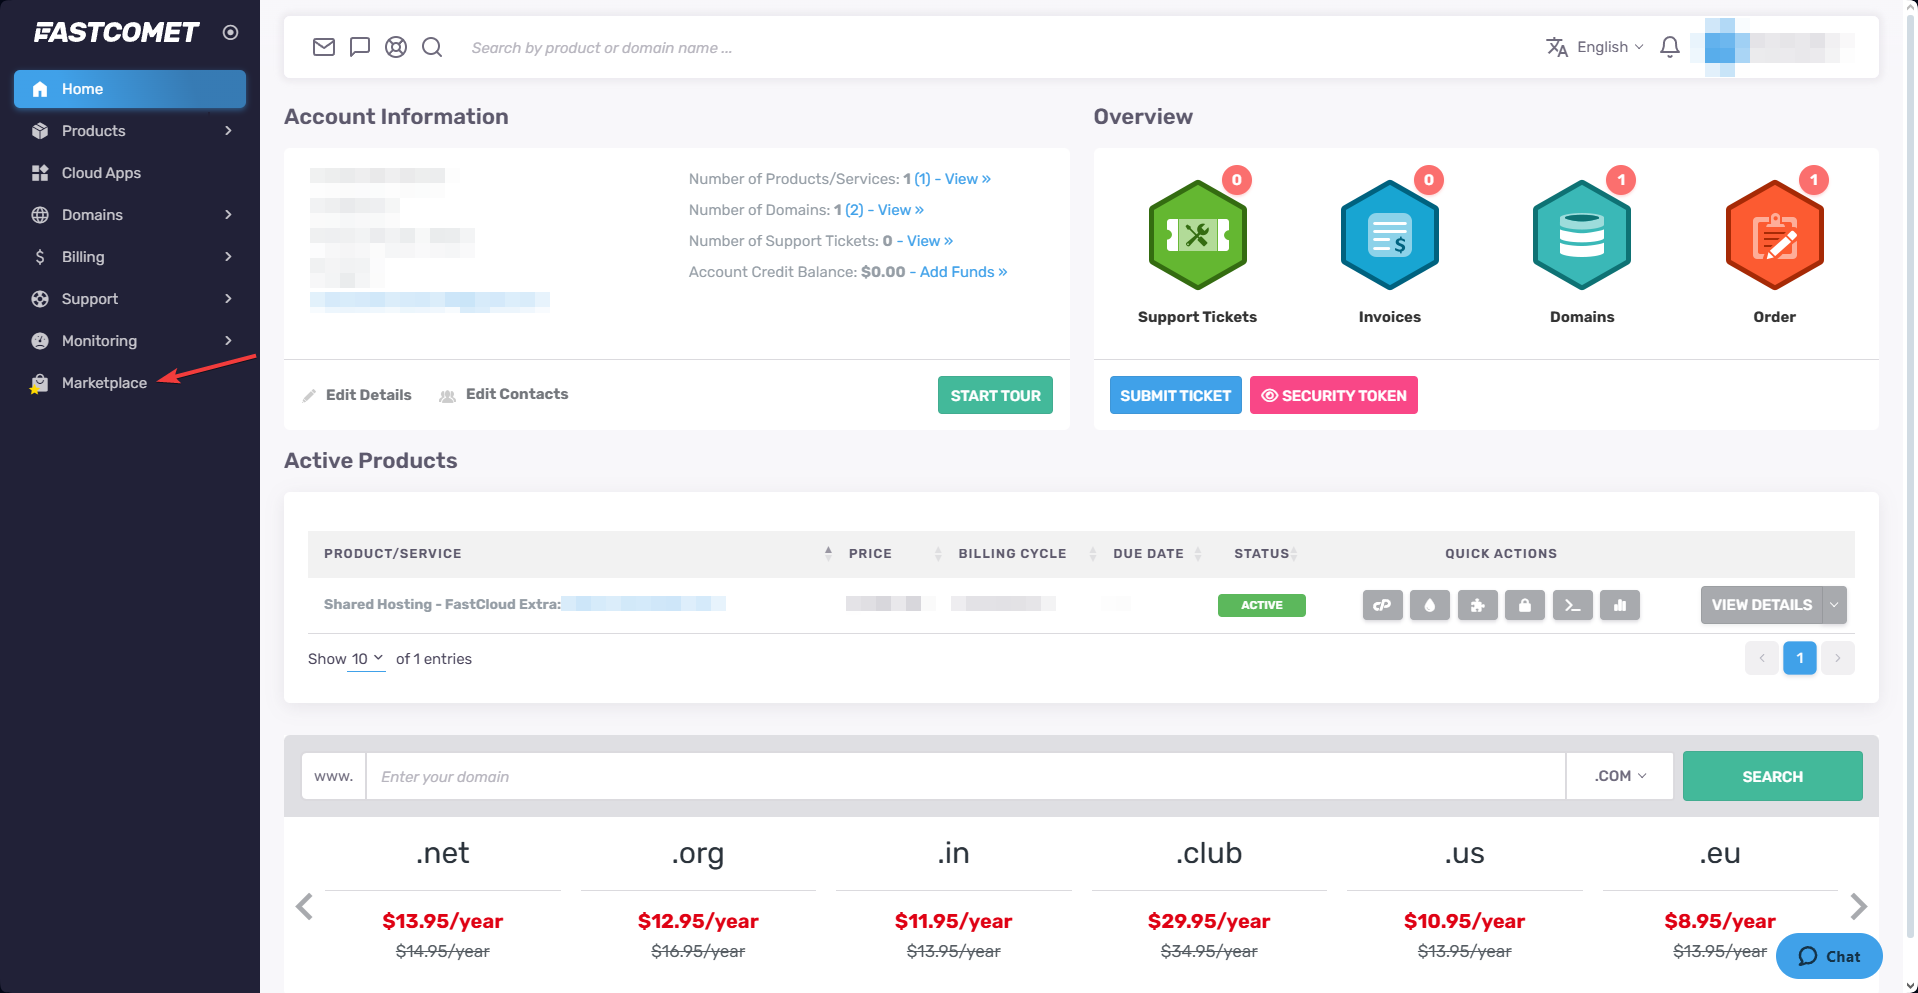Expand the Domains submenu chevron

(228, 215)
